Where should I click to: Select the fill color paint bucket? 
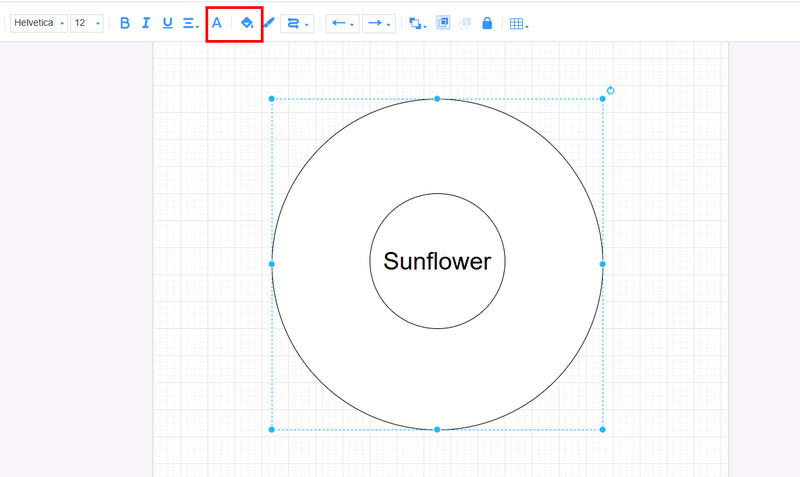click(247, 23)
